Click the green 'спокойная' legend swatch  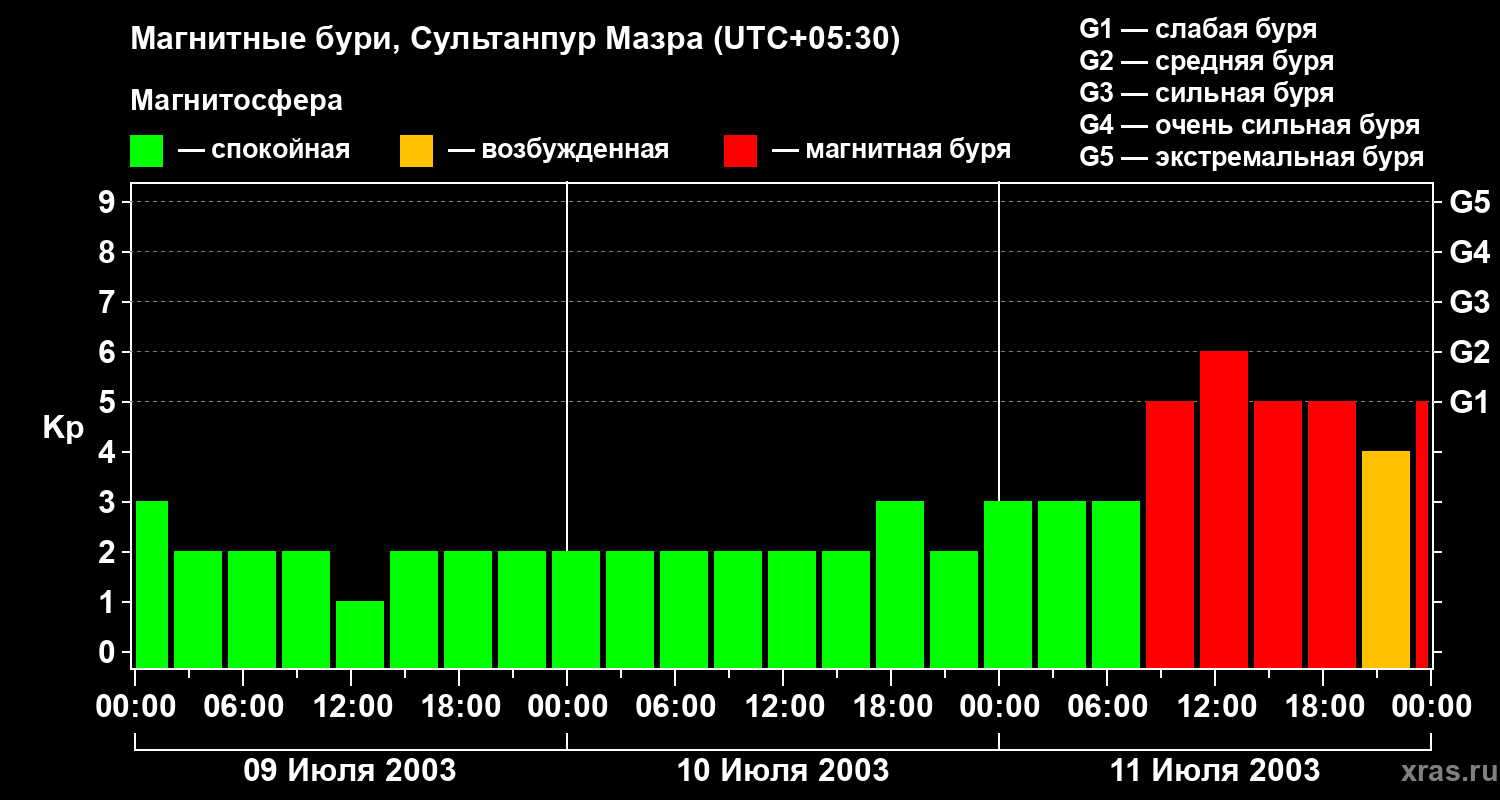147,151
